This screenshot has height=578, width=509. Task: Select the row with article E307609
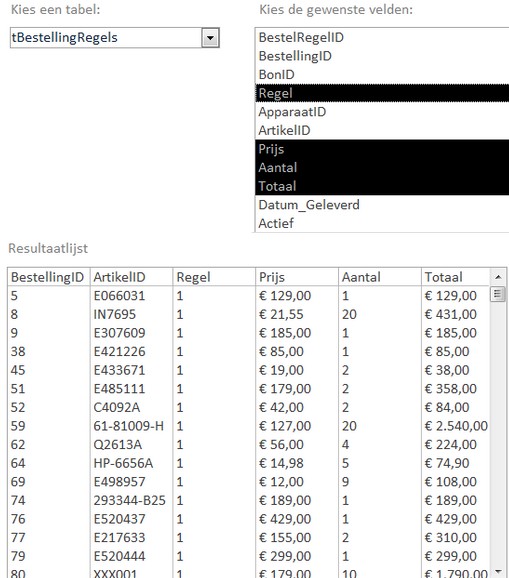[249, 333]
